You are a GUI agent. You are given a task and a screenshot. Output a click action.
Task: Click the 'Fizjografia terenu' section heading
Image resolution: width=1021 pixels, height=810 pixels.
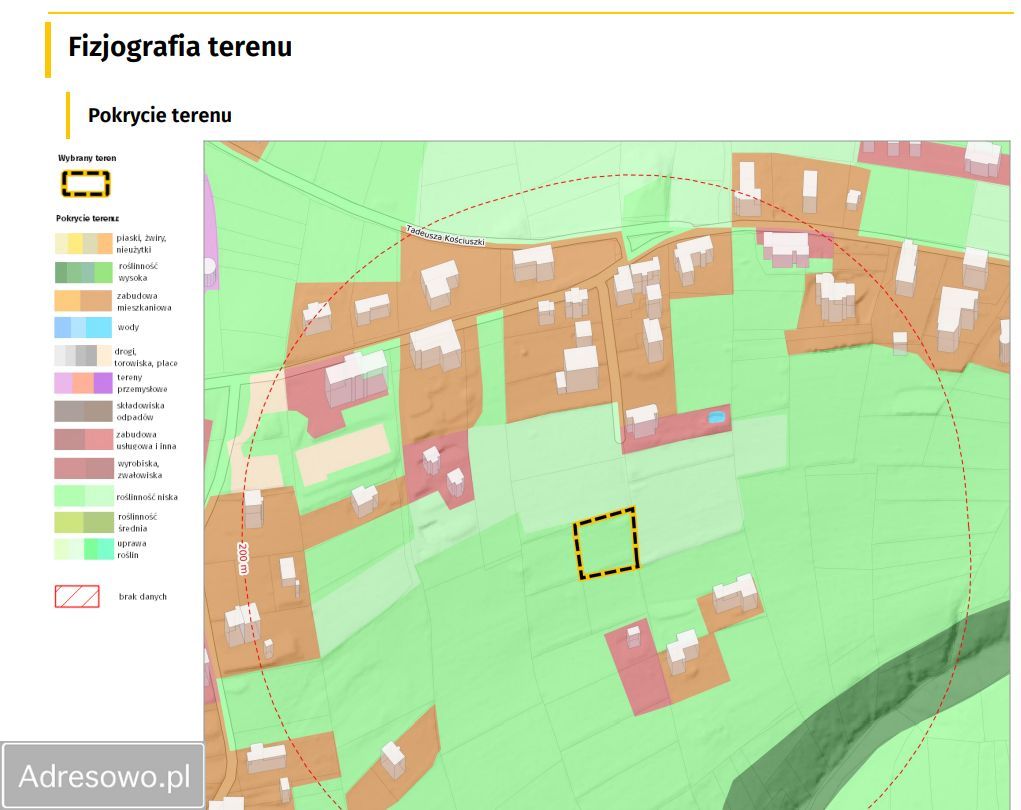180,47
